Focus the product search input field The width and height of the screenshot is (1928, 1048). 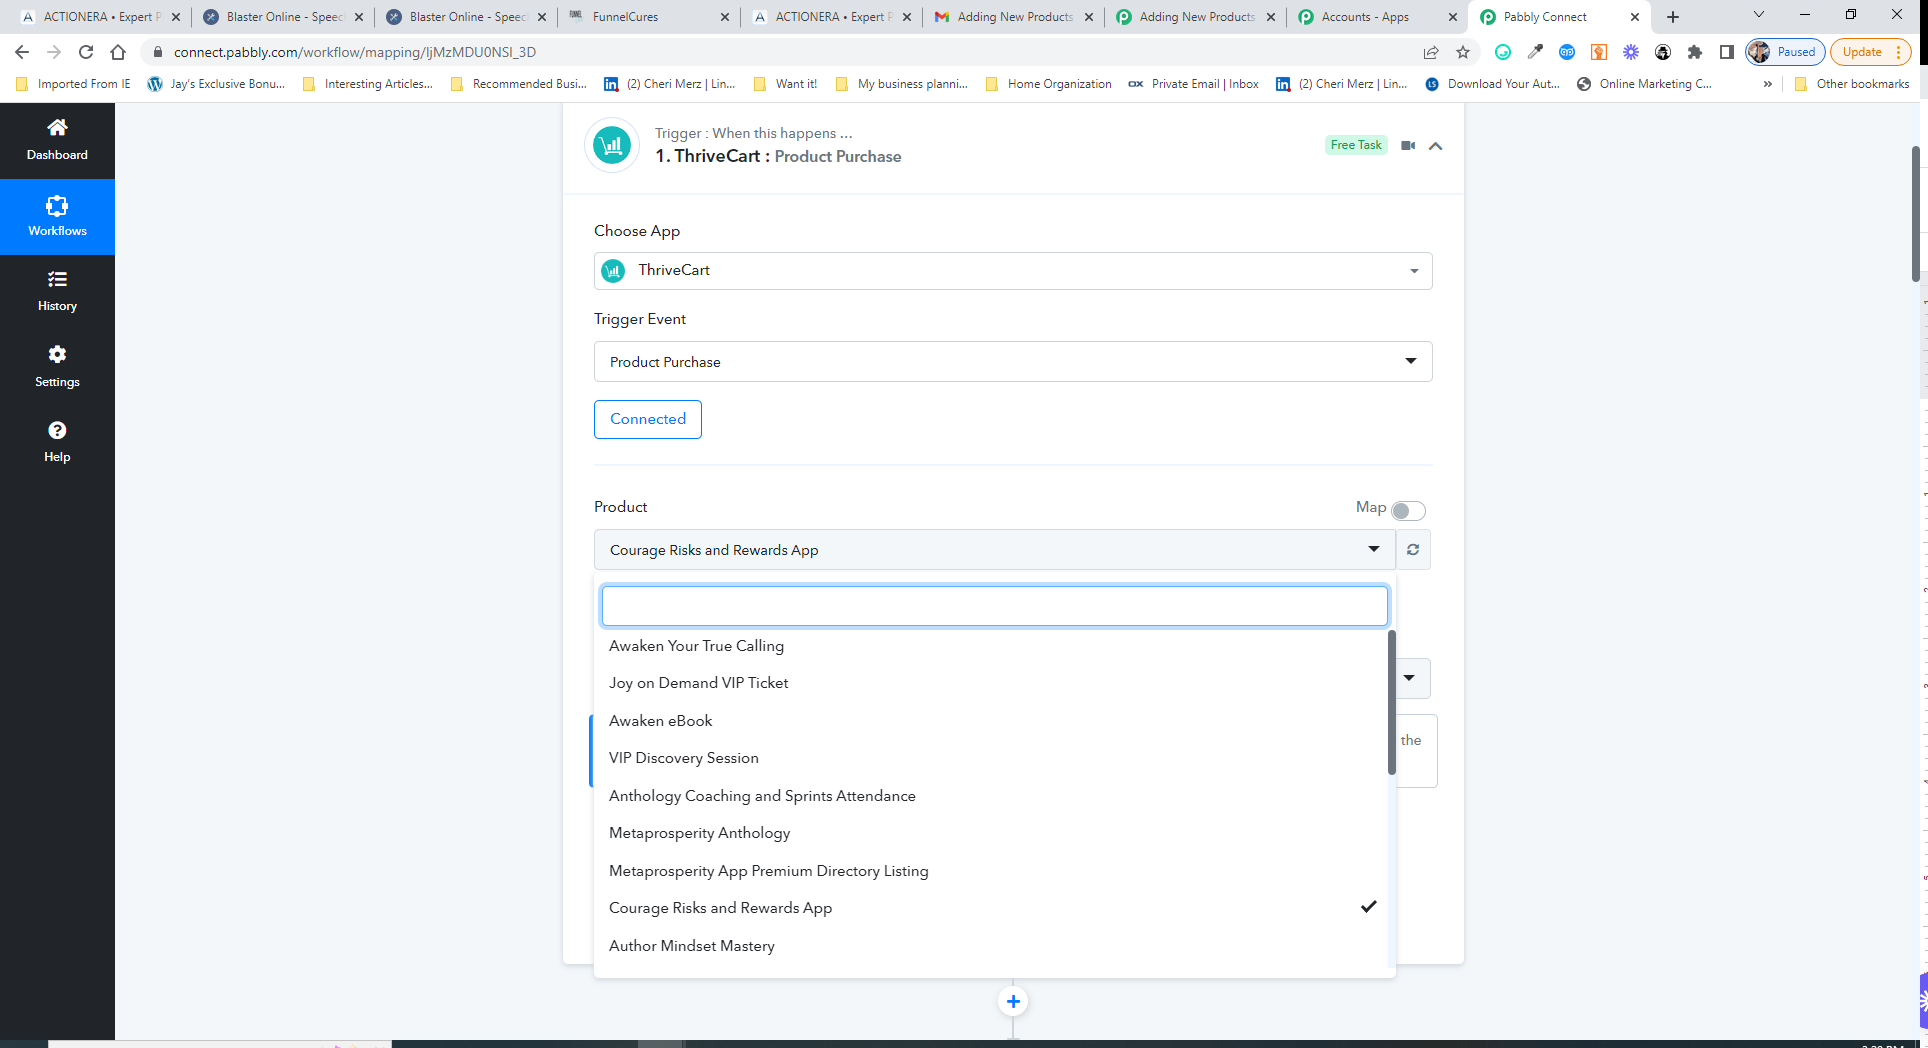click(995, 606)
